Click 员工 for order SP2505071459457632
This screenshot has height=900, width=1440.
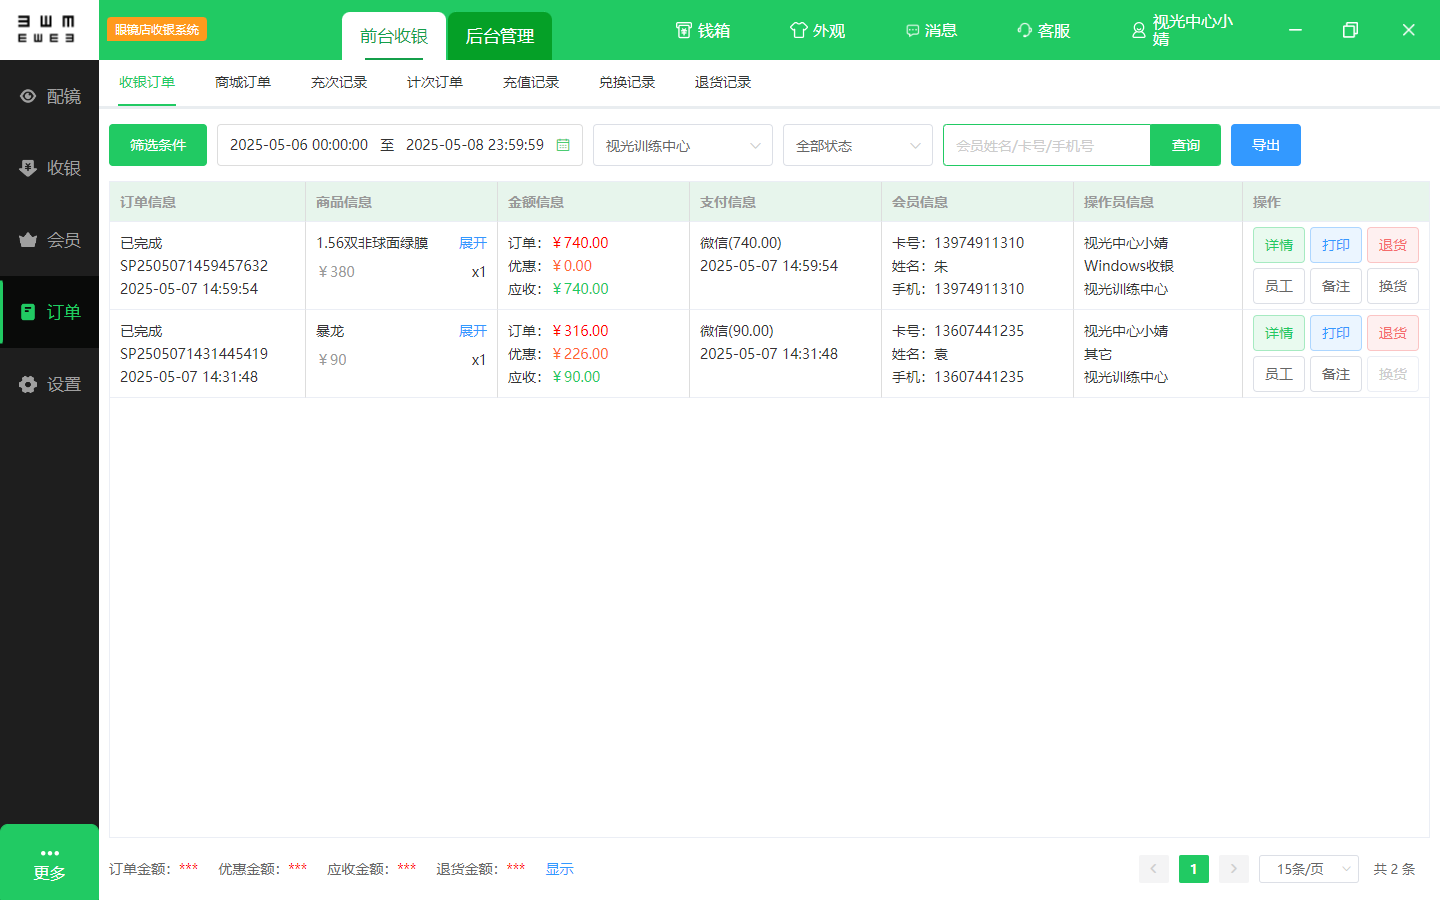1279,286
